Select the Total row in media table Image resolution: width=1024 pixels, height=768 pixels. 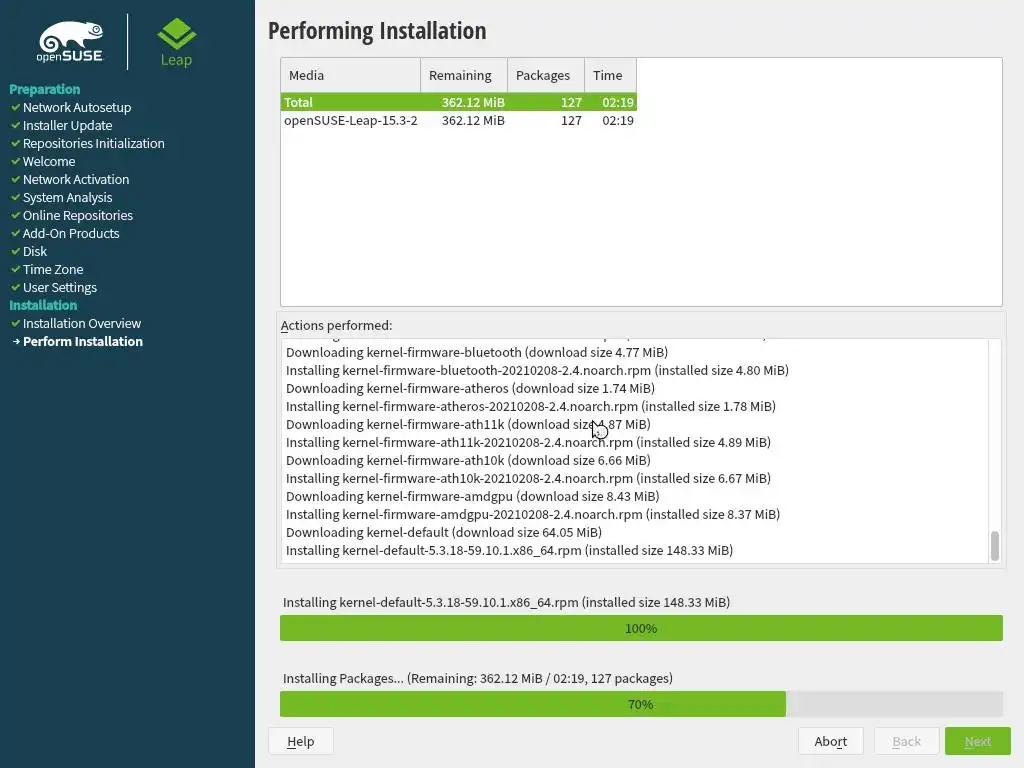458,102
